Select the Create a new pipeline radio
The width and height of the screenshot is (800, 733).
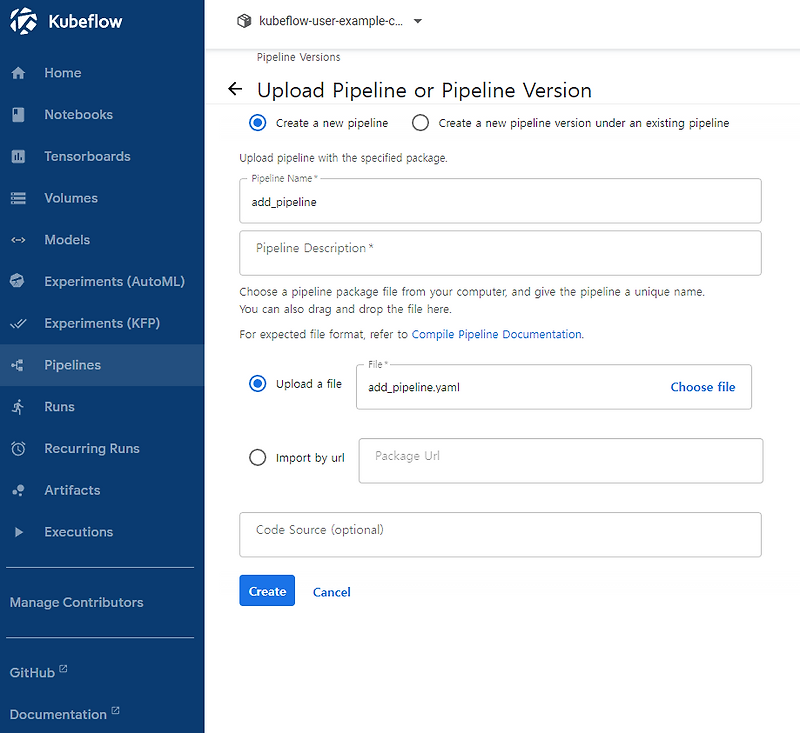[258, 123]
